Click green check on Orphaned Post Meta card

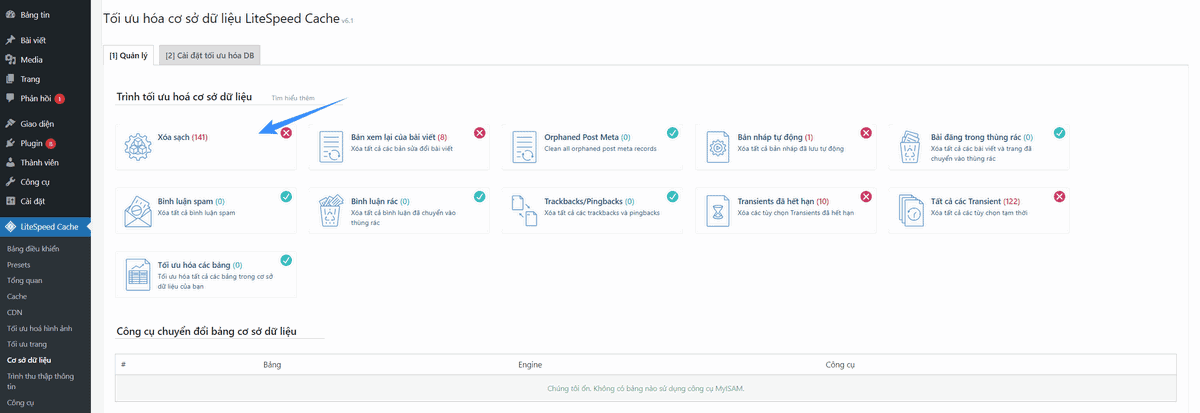pyautogui.click(x=672, y=132)
